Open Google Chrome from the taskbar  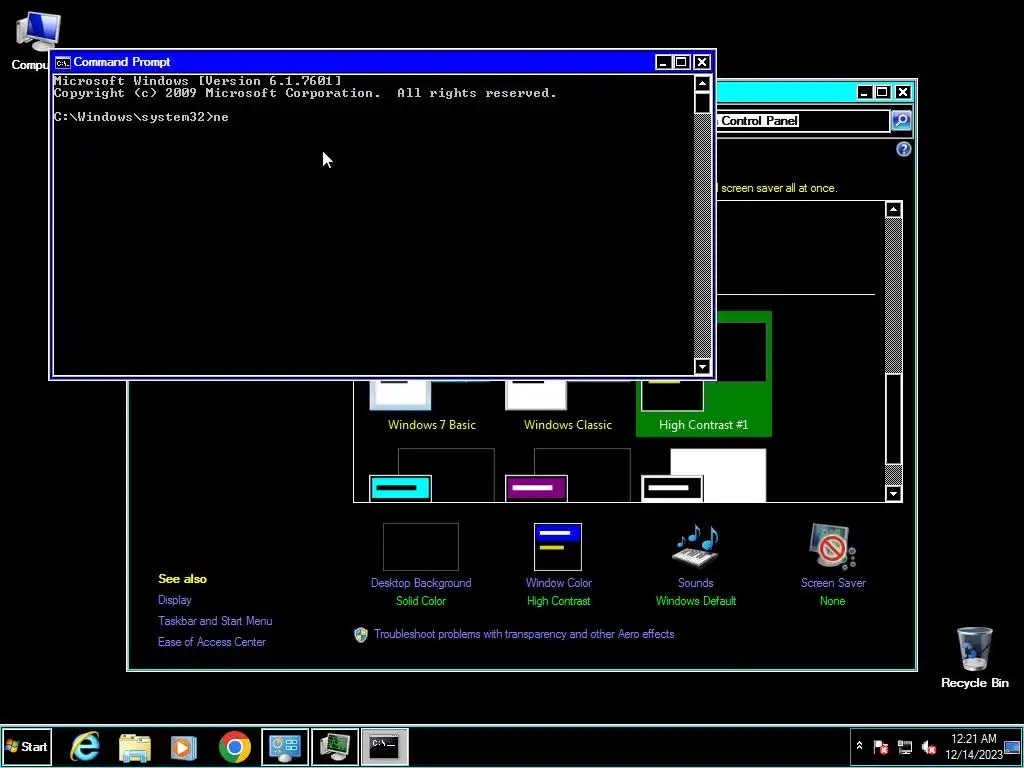(x=234, y=747)
